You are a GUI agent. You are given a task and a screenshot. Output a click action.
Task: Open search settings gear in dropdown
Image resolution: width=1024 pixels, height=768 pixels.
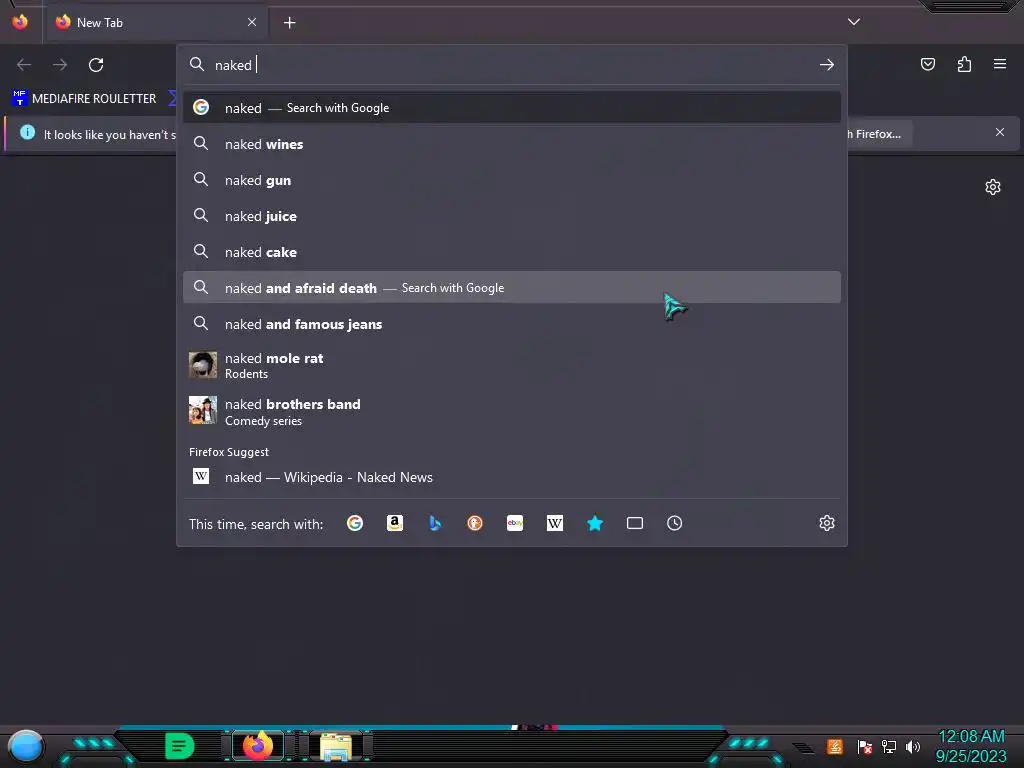coord(827,523)
